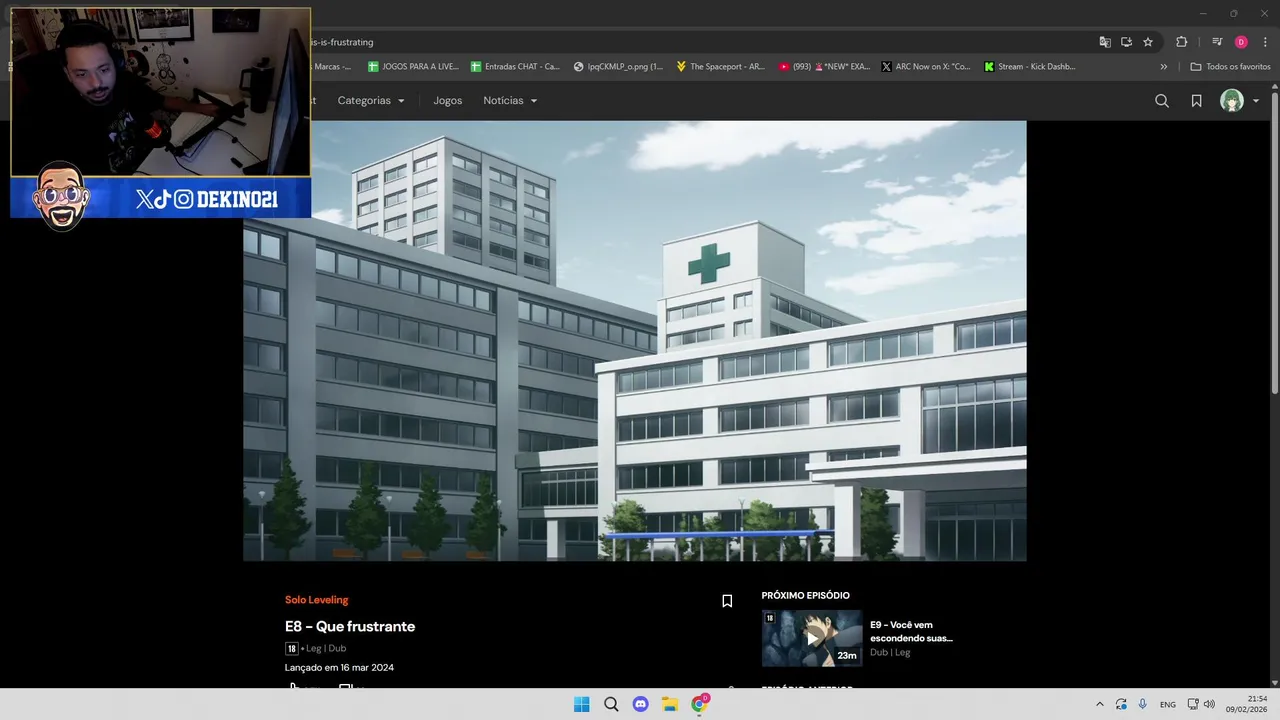Play next episode E9 thumbnail
Screen dimensions: 1280x720
point(812,638)
